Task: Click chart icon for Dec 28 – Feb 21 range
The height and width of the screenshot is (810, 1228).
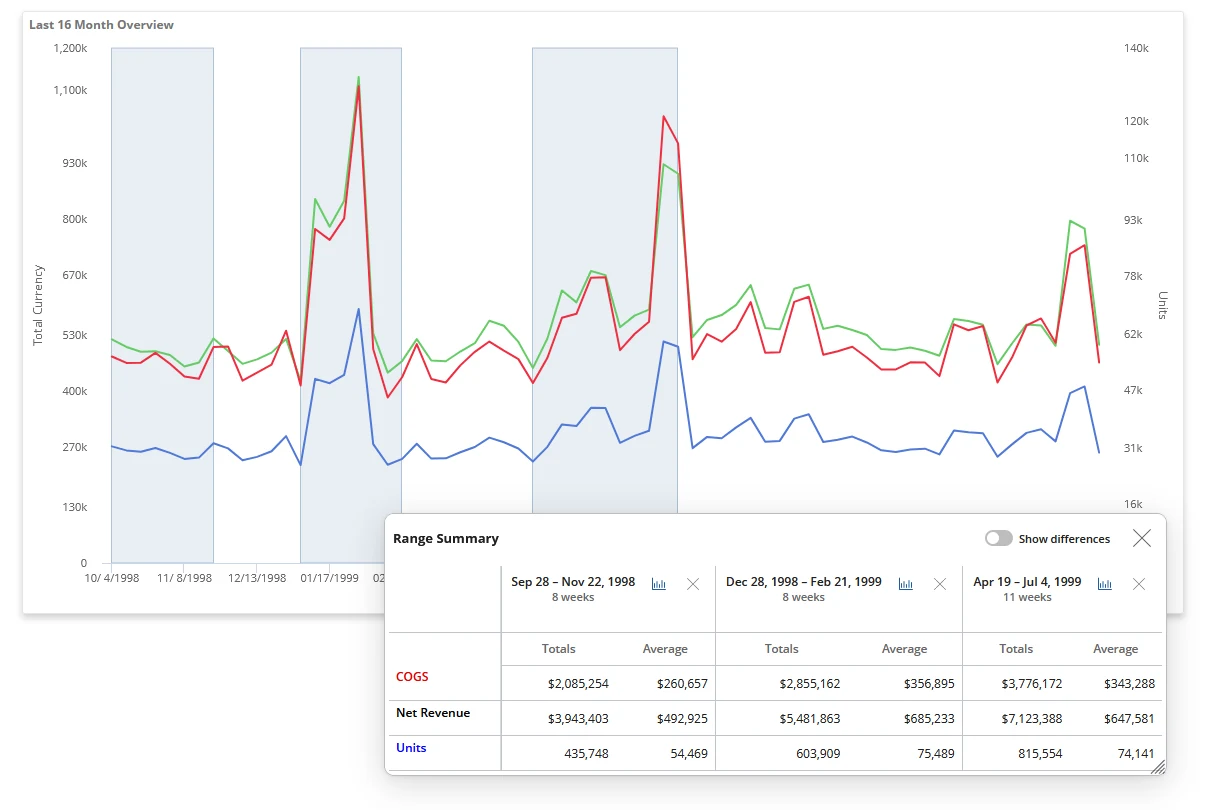Action: tap(906, 584)
